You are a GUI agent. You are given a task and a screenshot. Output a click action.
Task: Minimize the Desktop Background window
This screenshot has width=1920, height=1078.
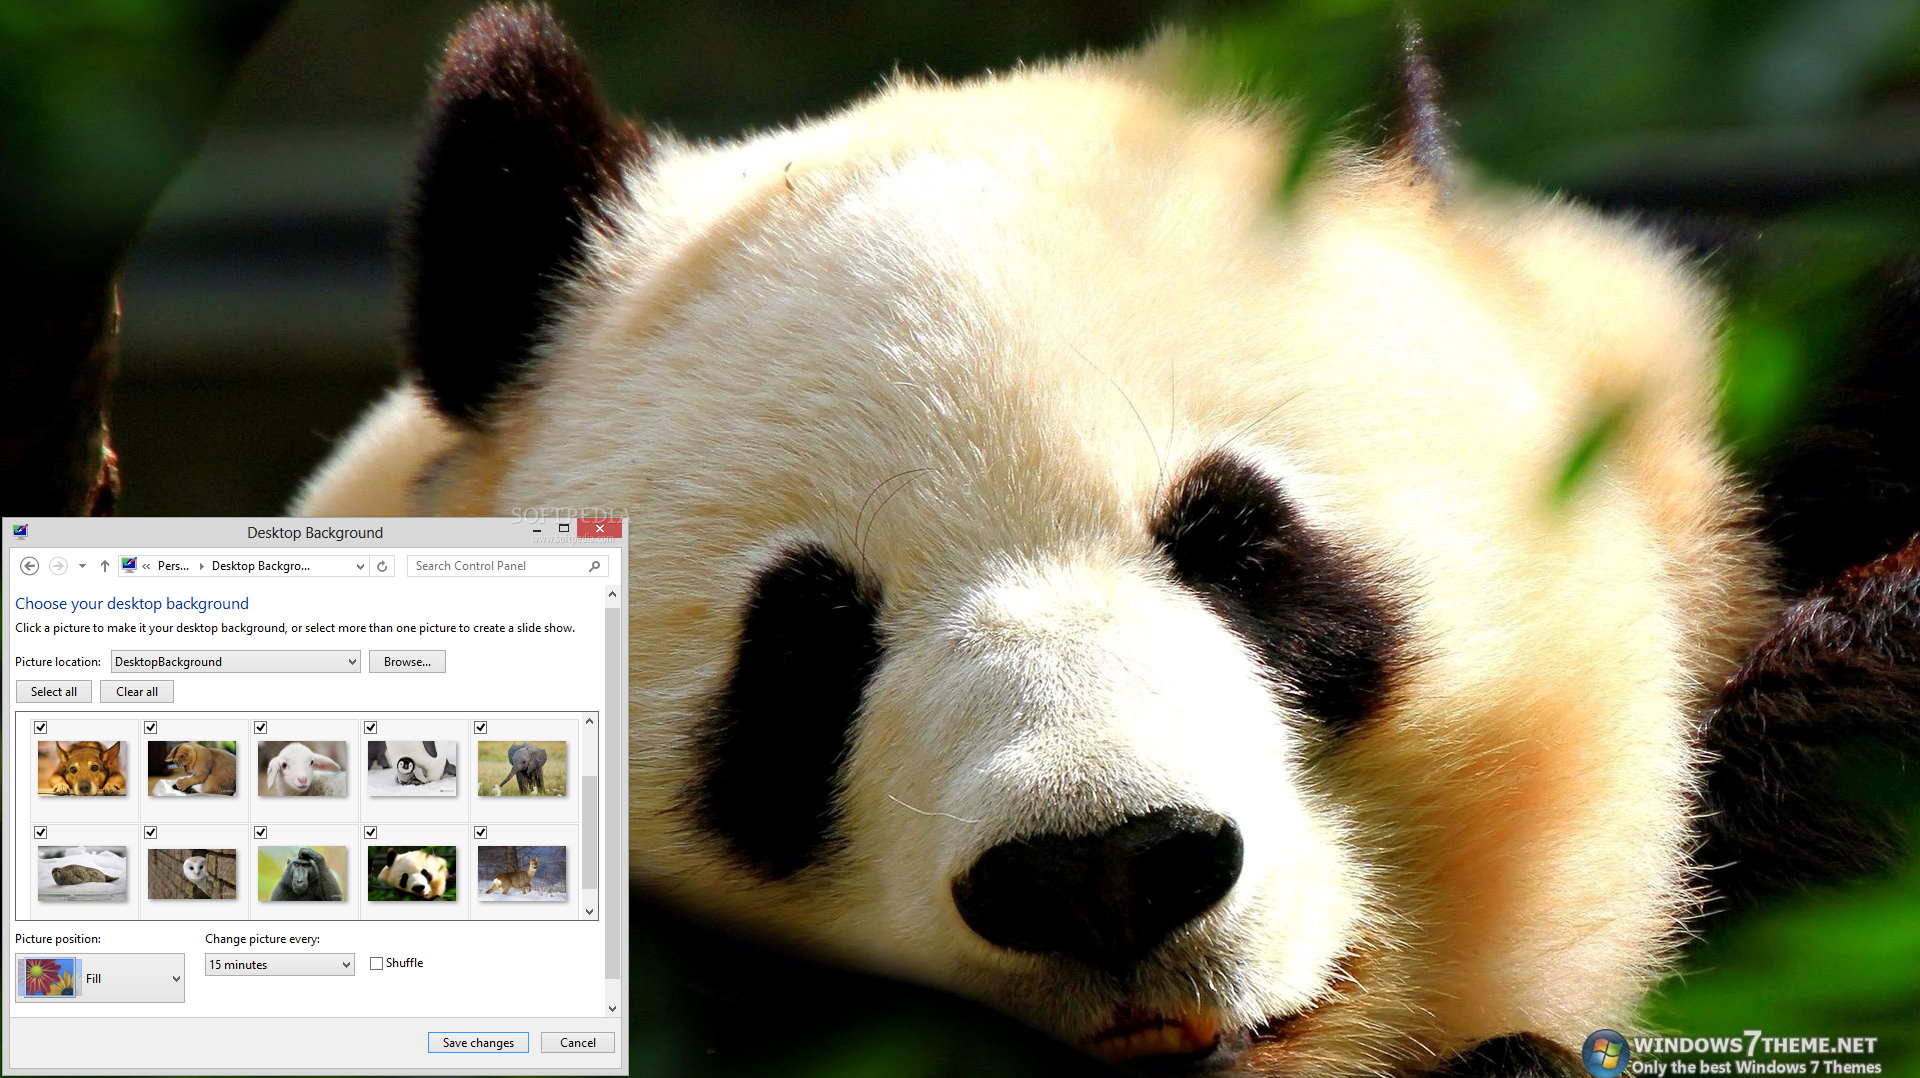pyautogui.click(x=537, y=529)
